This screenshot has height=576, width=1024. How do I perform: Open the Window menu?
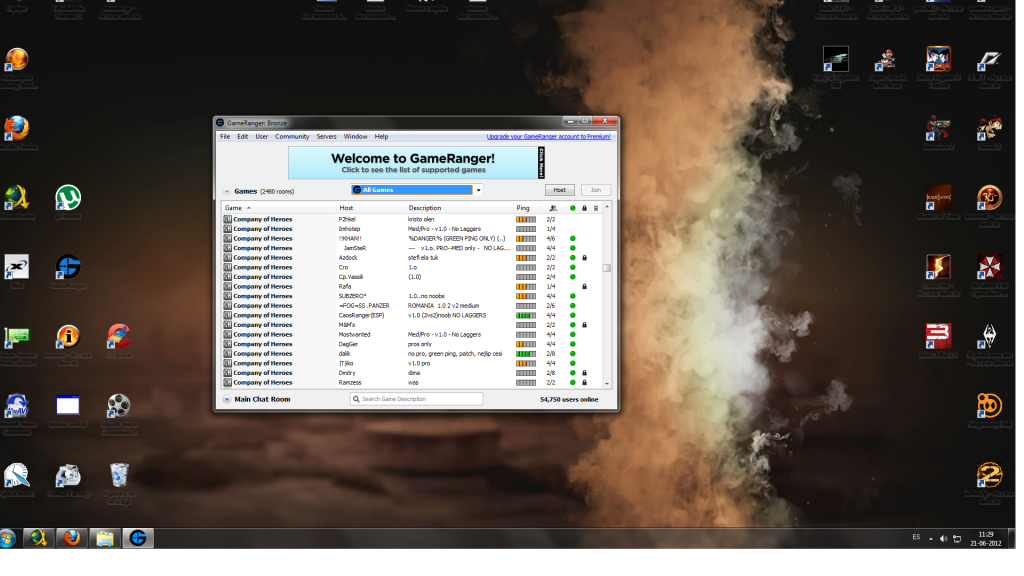coord(355,136)
